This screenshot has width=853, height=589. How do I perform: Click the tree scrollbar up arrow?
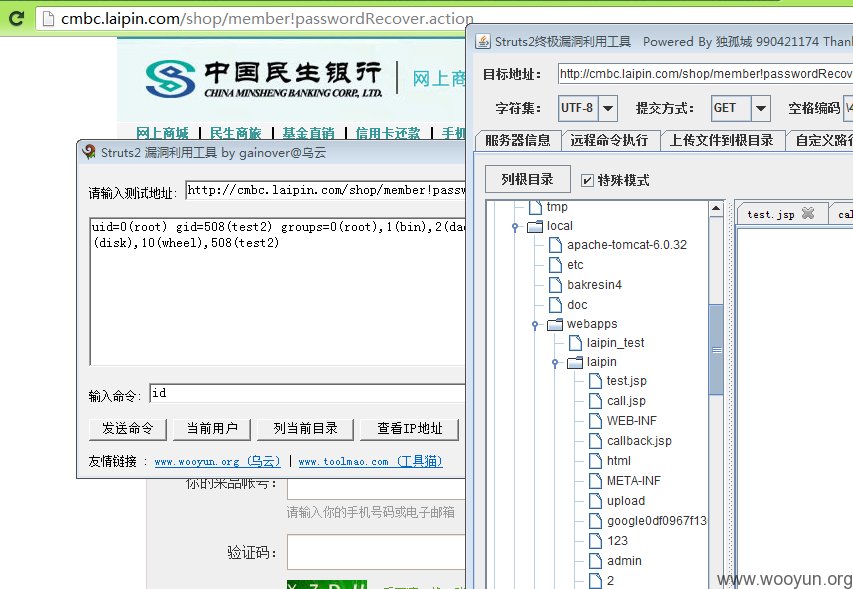click(716, 208)
